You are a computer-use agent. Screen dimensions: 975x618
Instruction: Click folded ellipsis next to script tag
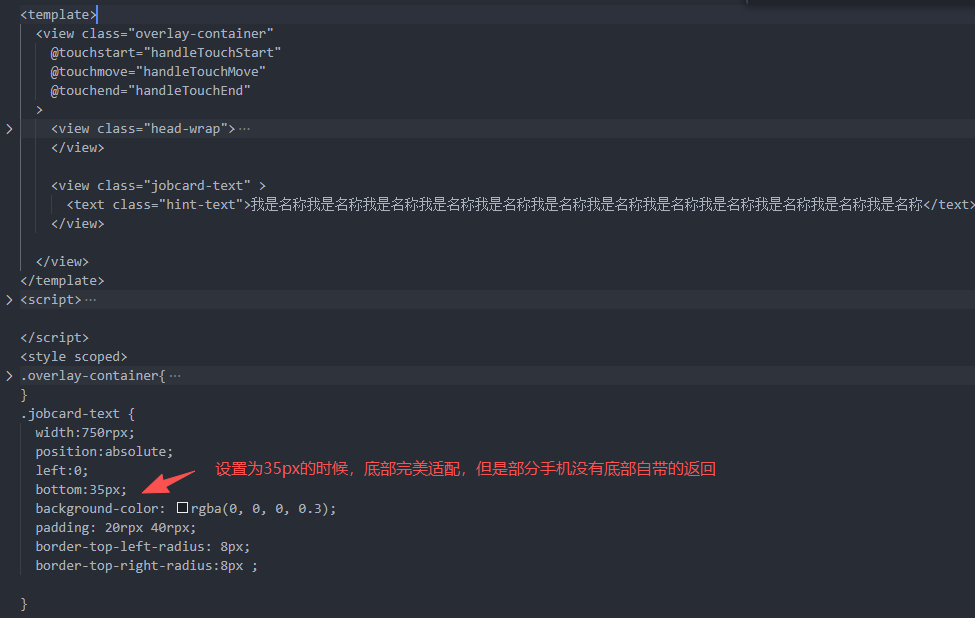[x=91, y=300]
